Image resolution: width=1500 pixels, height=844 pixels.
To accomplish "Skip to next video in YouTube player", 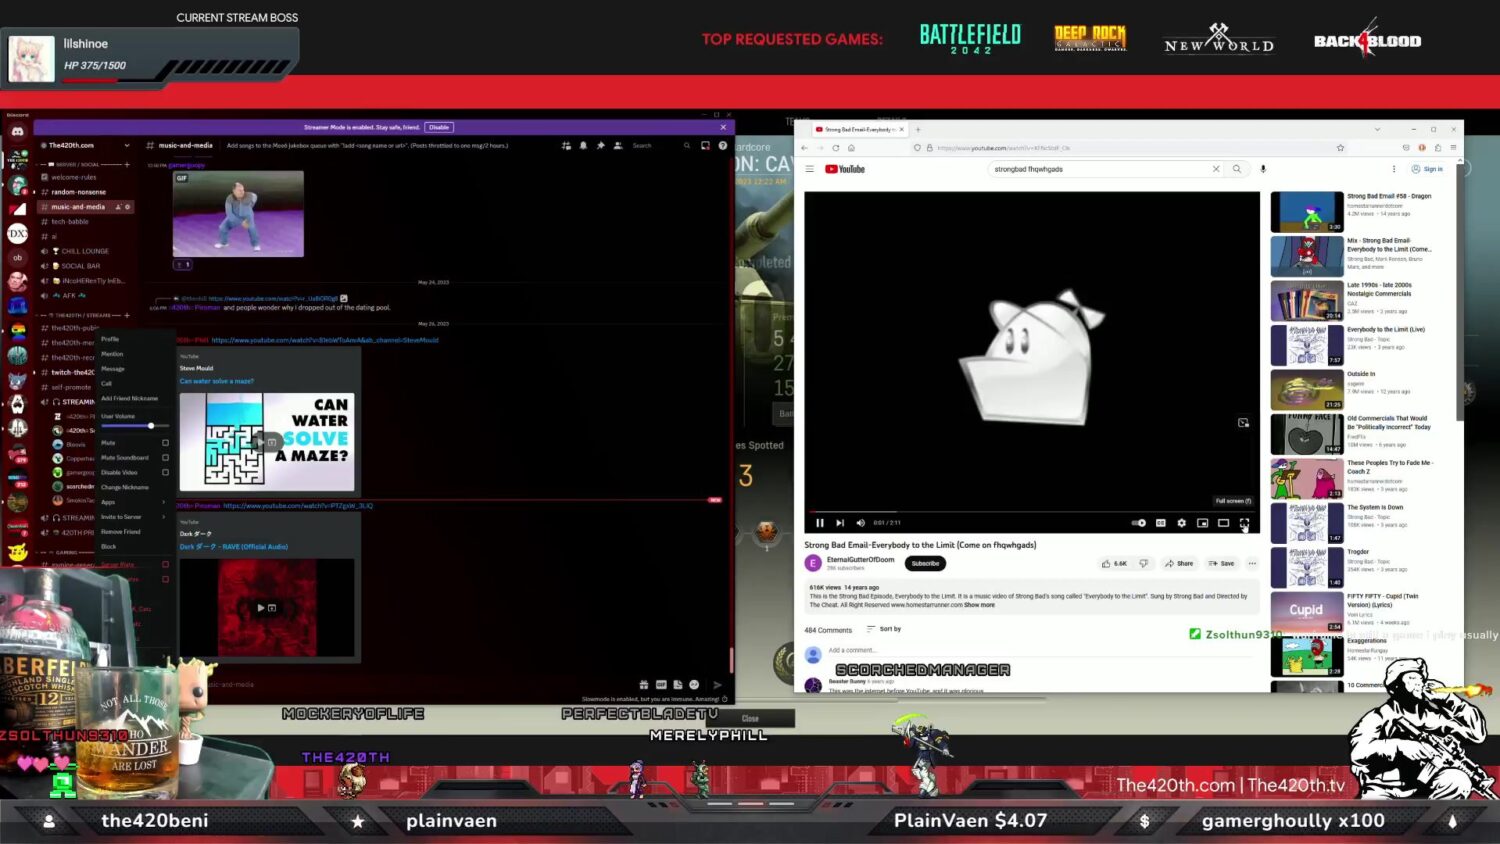I will (x=840, y=523).
